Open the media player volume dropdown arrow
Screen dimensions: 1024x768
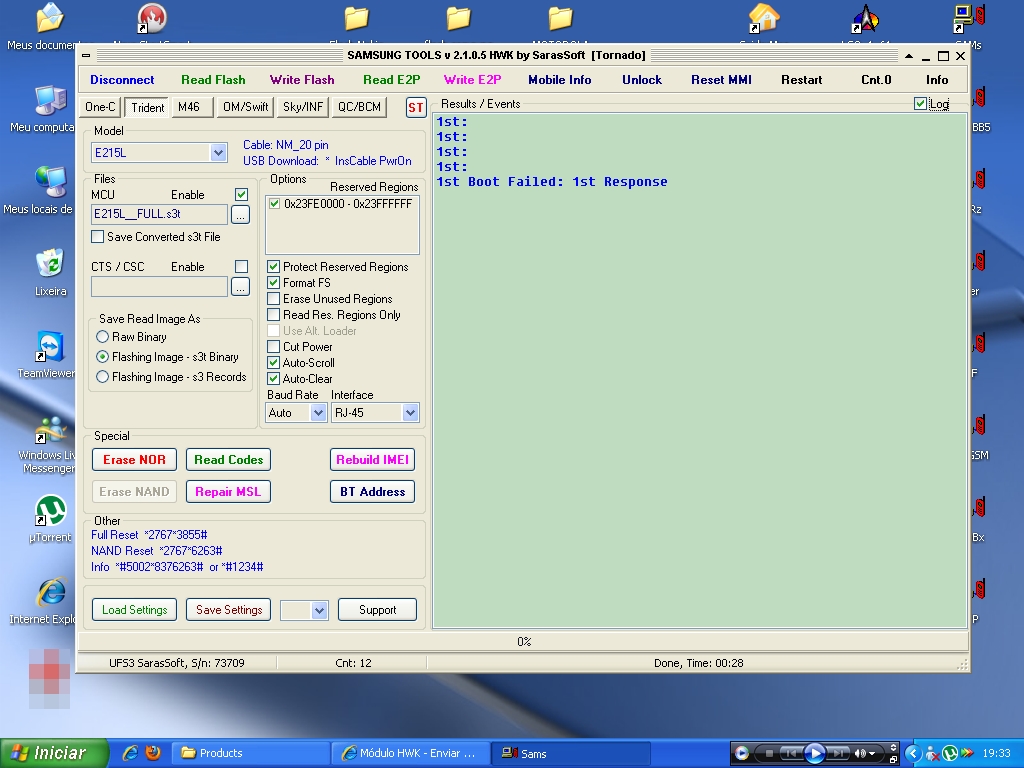pos(872,754)
